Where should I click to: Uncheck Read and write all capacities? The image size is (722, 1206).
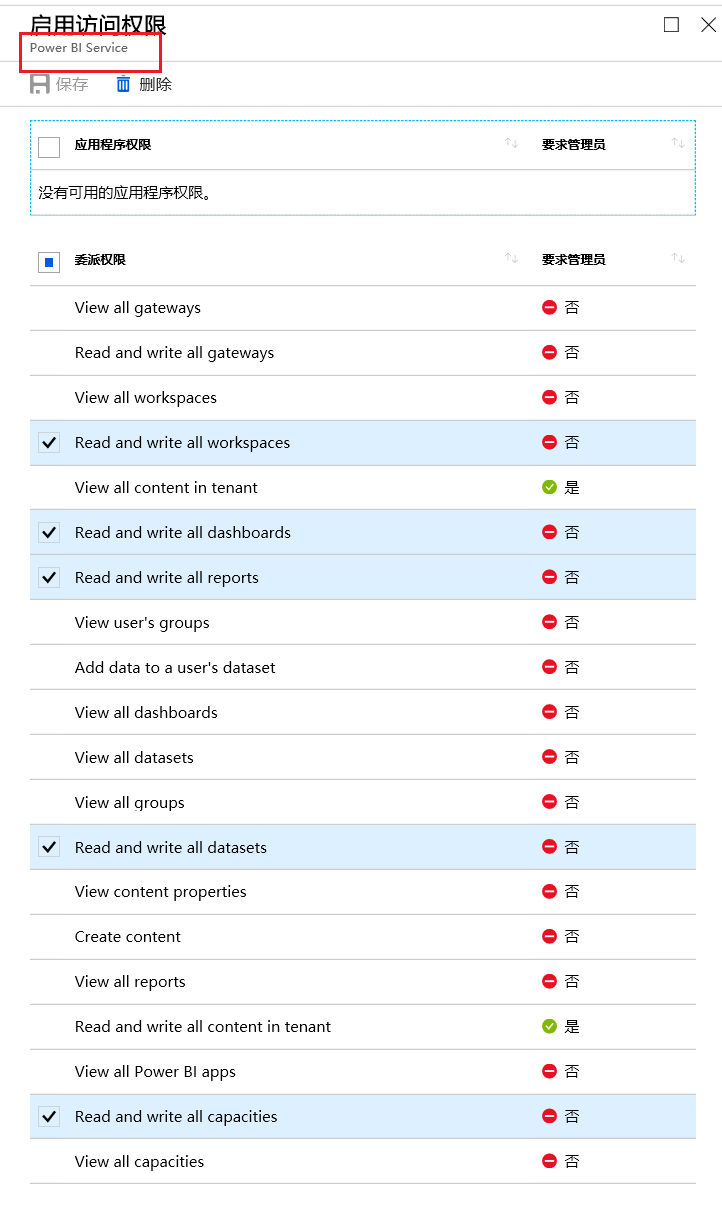[x=49, y=1117]
